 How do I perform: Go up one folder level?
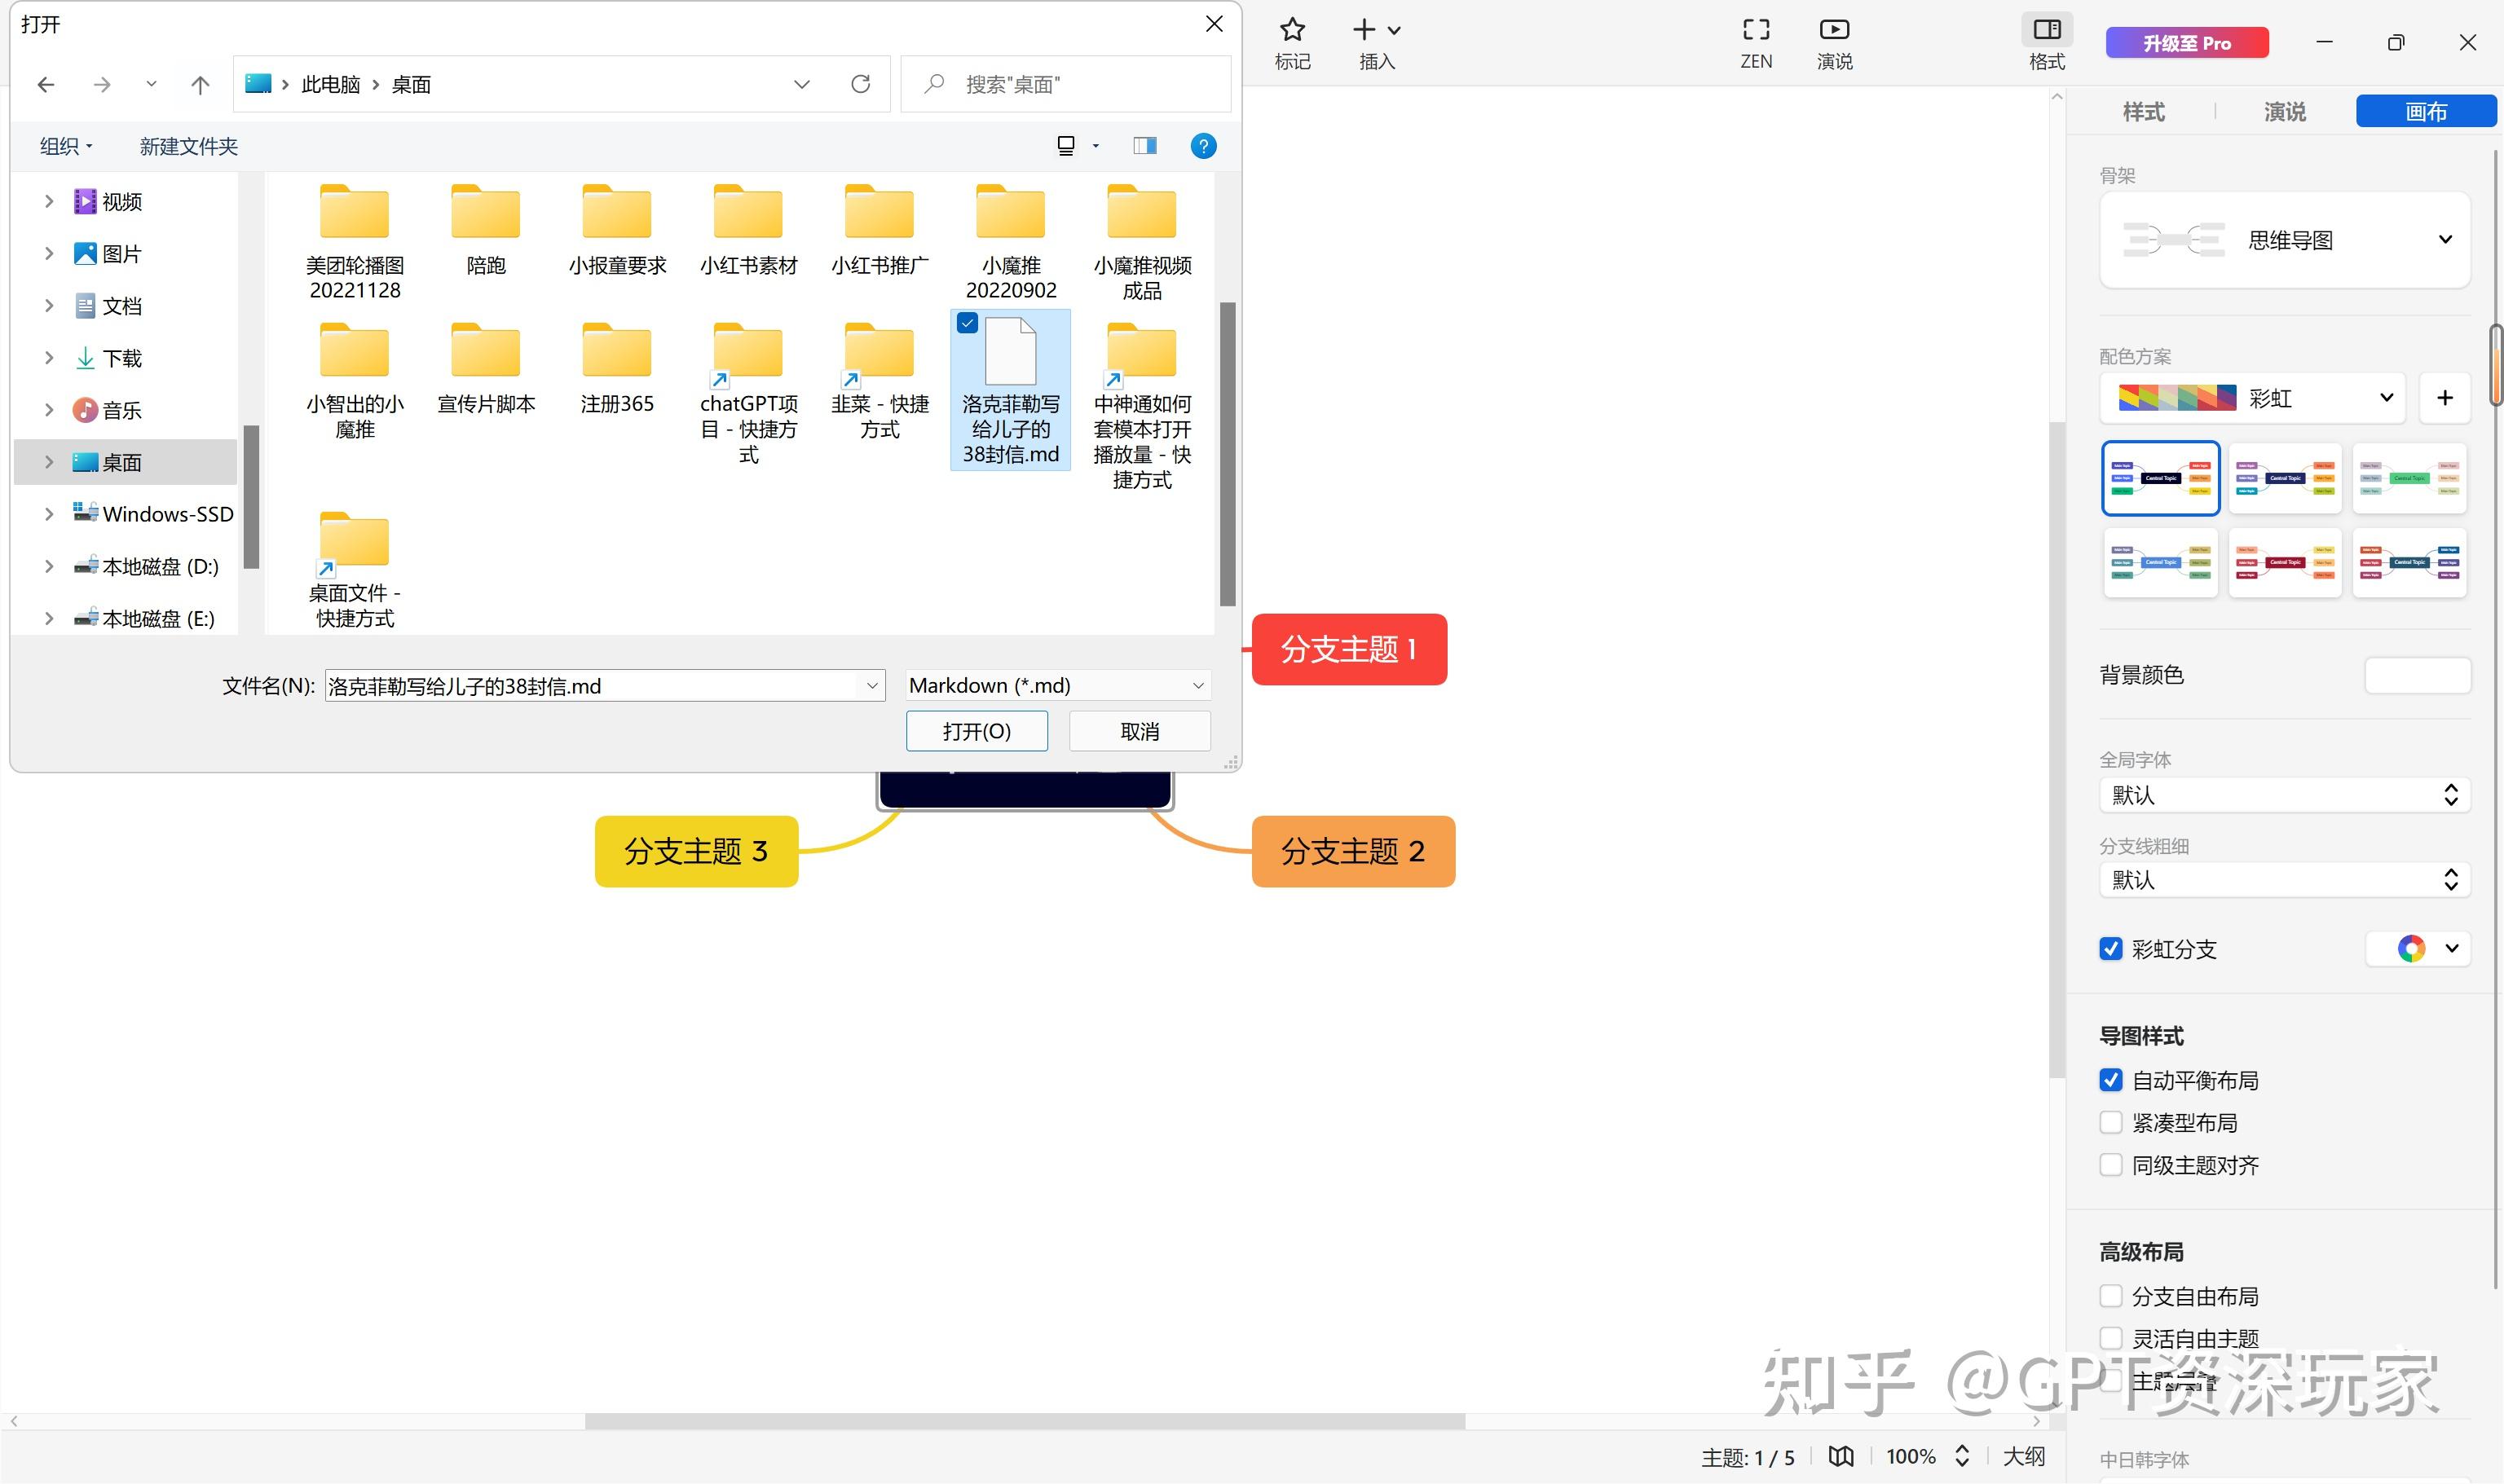[x=200, y=85]
